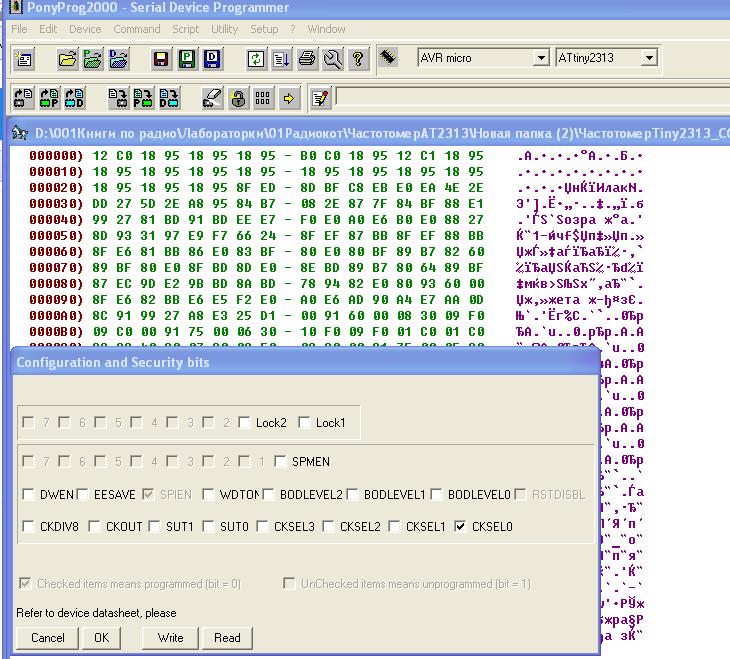Click the yellow Help question icon
The width and height of the screenshot is (730, 659).
point(358,59)
